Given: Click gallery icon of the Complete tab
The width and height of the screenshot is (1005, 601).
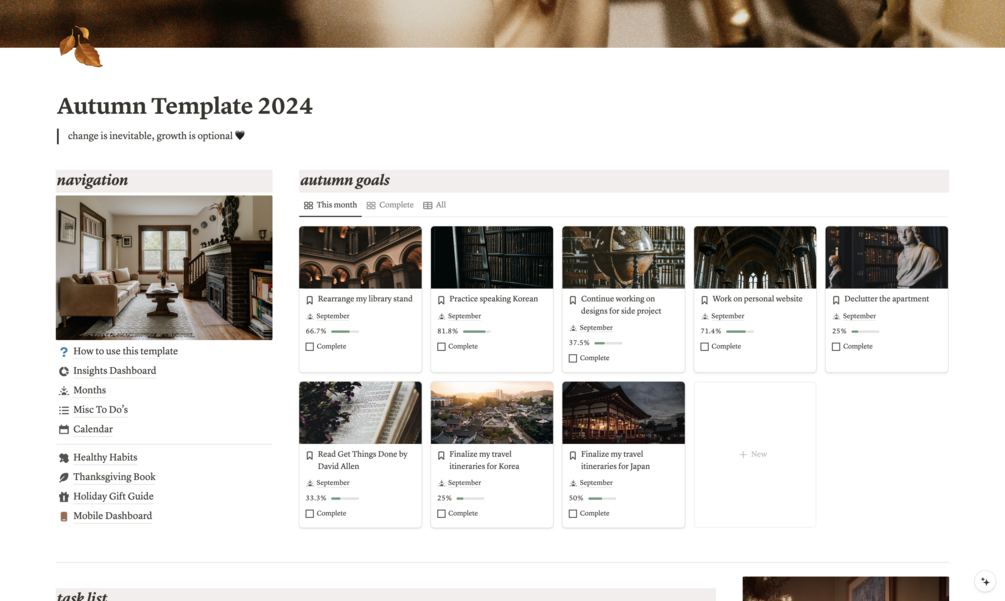Looking at the screenshot, I should (x=371, y=206).
